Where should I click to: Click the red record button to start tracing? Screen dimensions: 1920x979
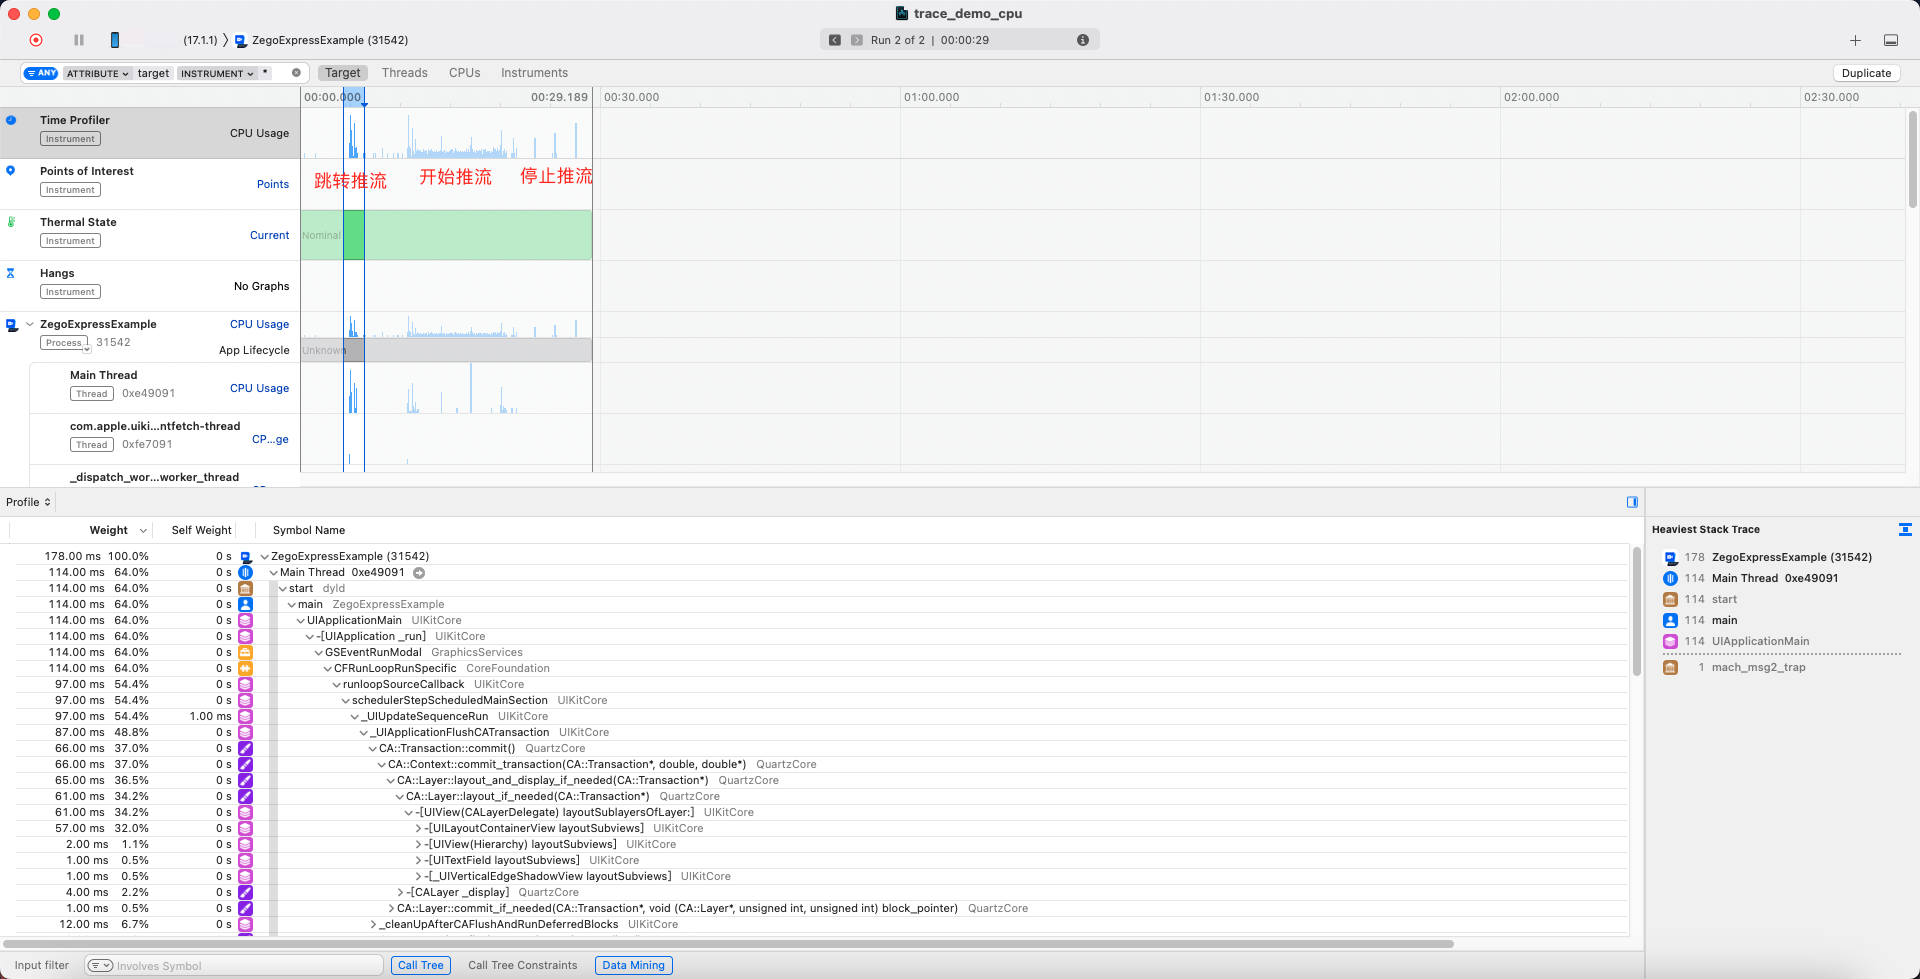tap(36, 40)
